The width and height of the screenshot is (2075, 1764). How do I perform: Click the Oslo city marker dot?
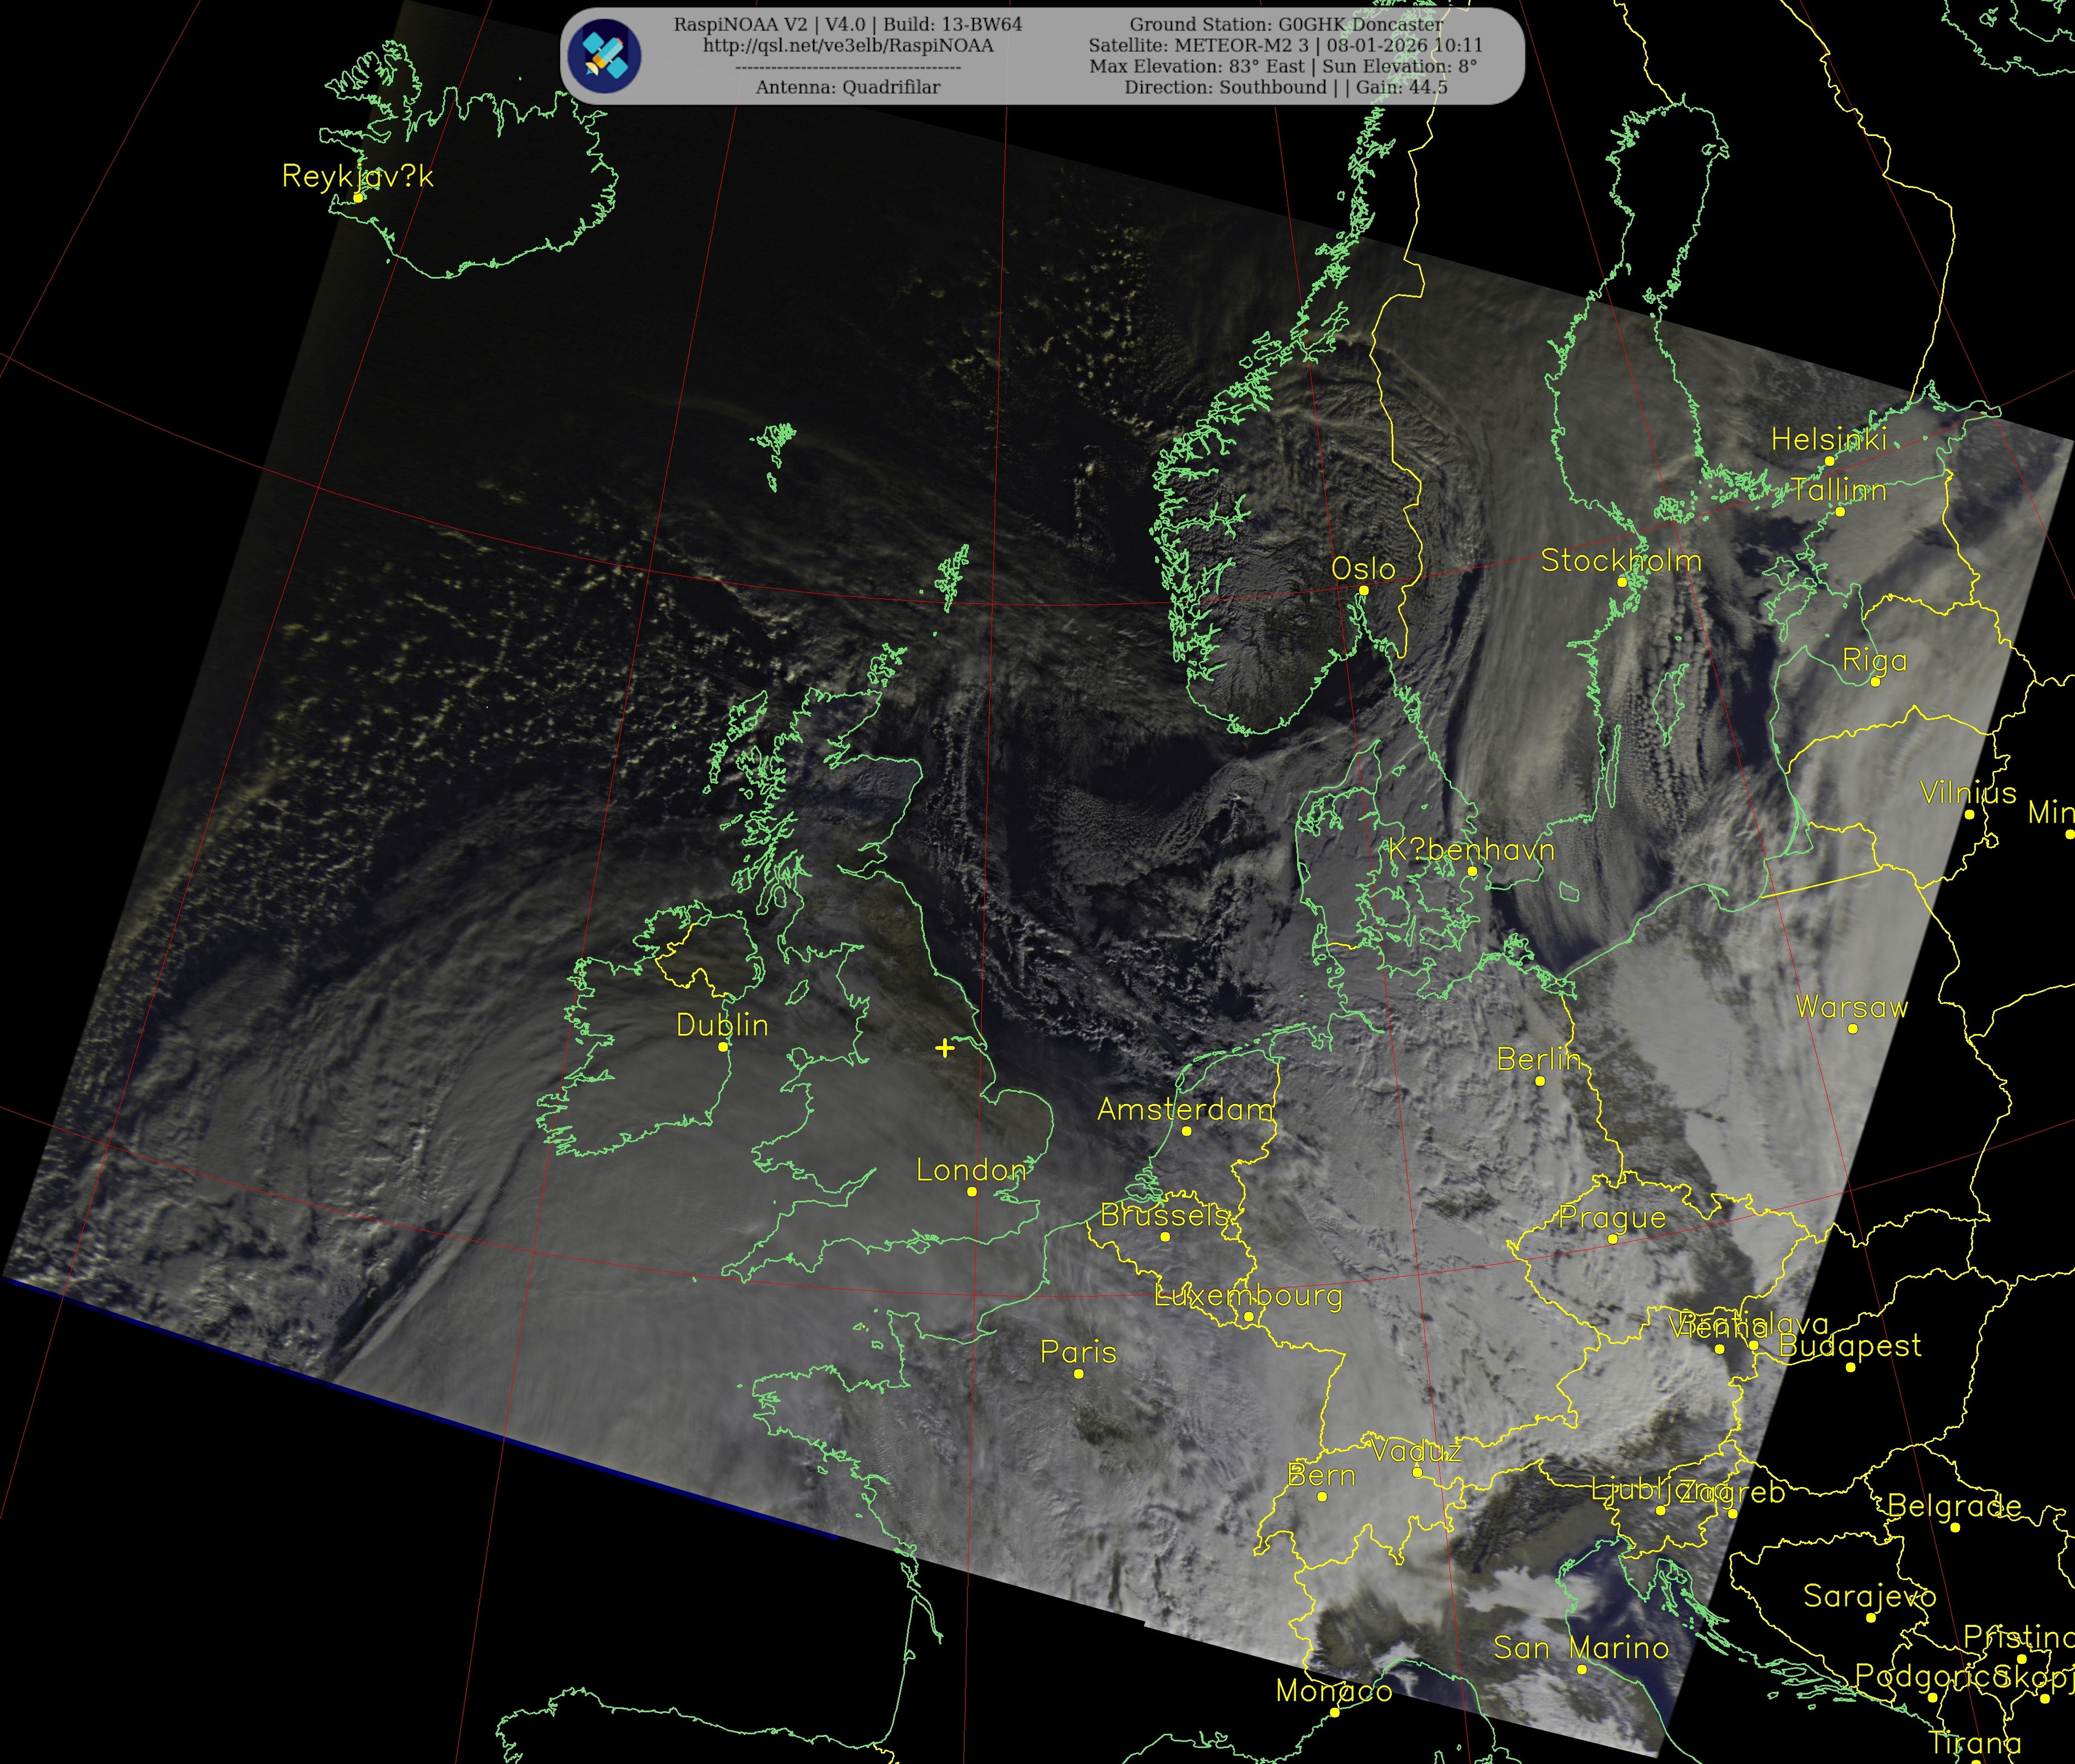click(x=1363, y=591)
